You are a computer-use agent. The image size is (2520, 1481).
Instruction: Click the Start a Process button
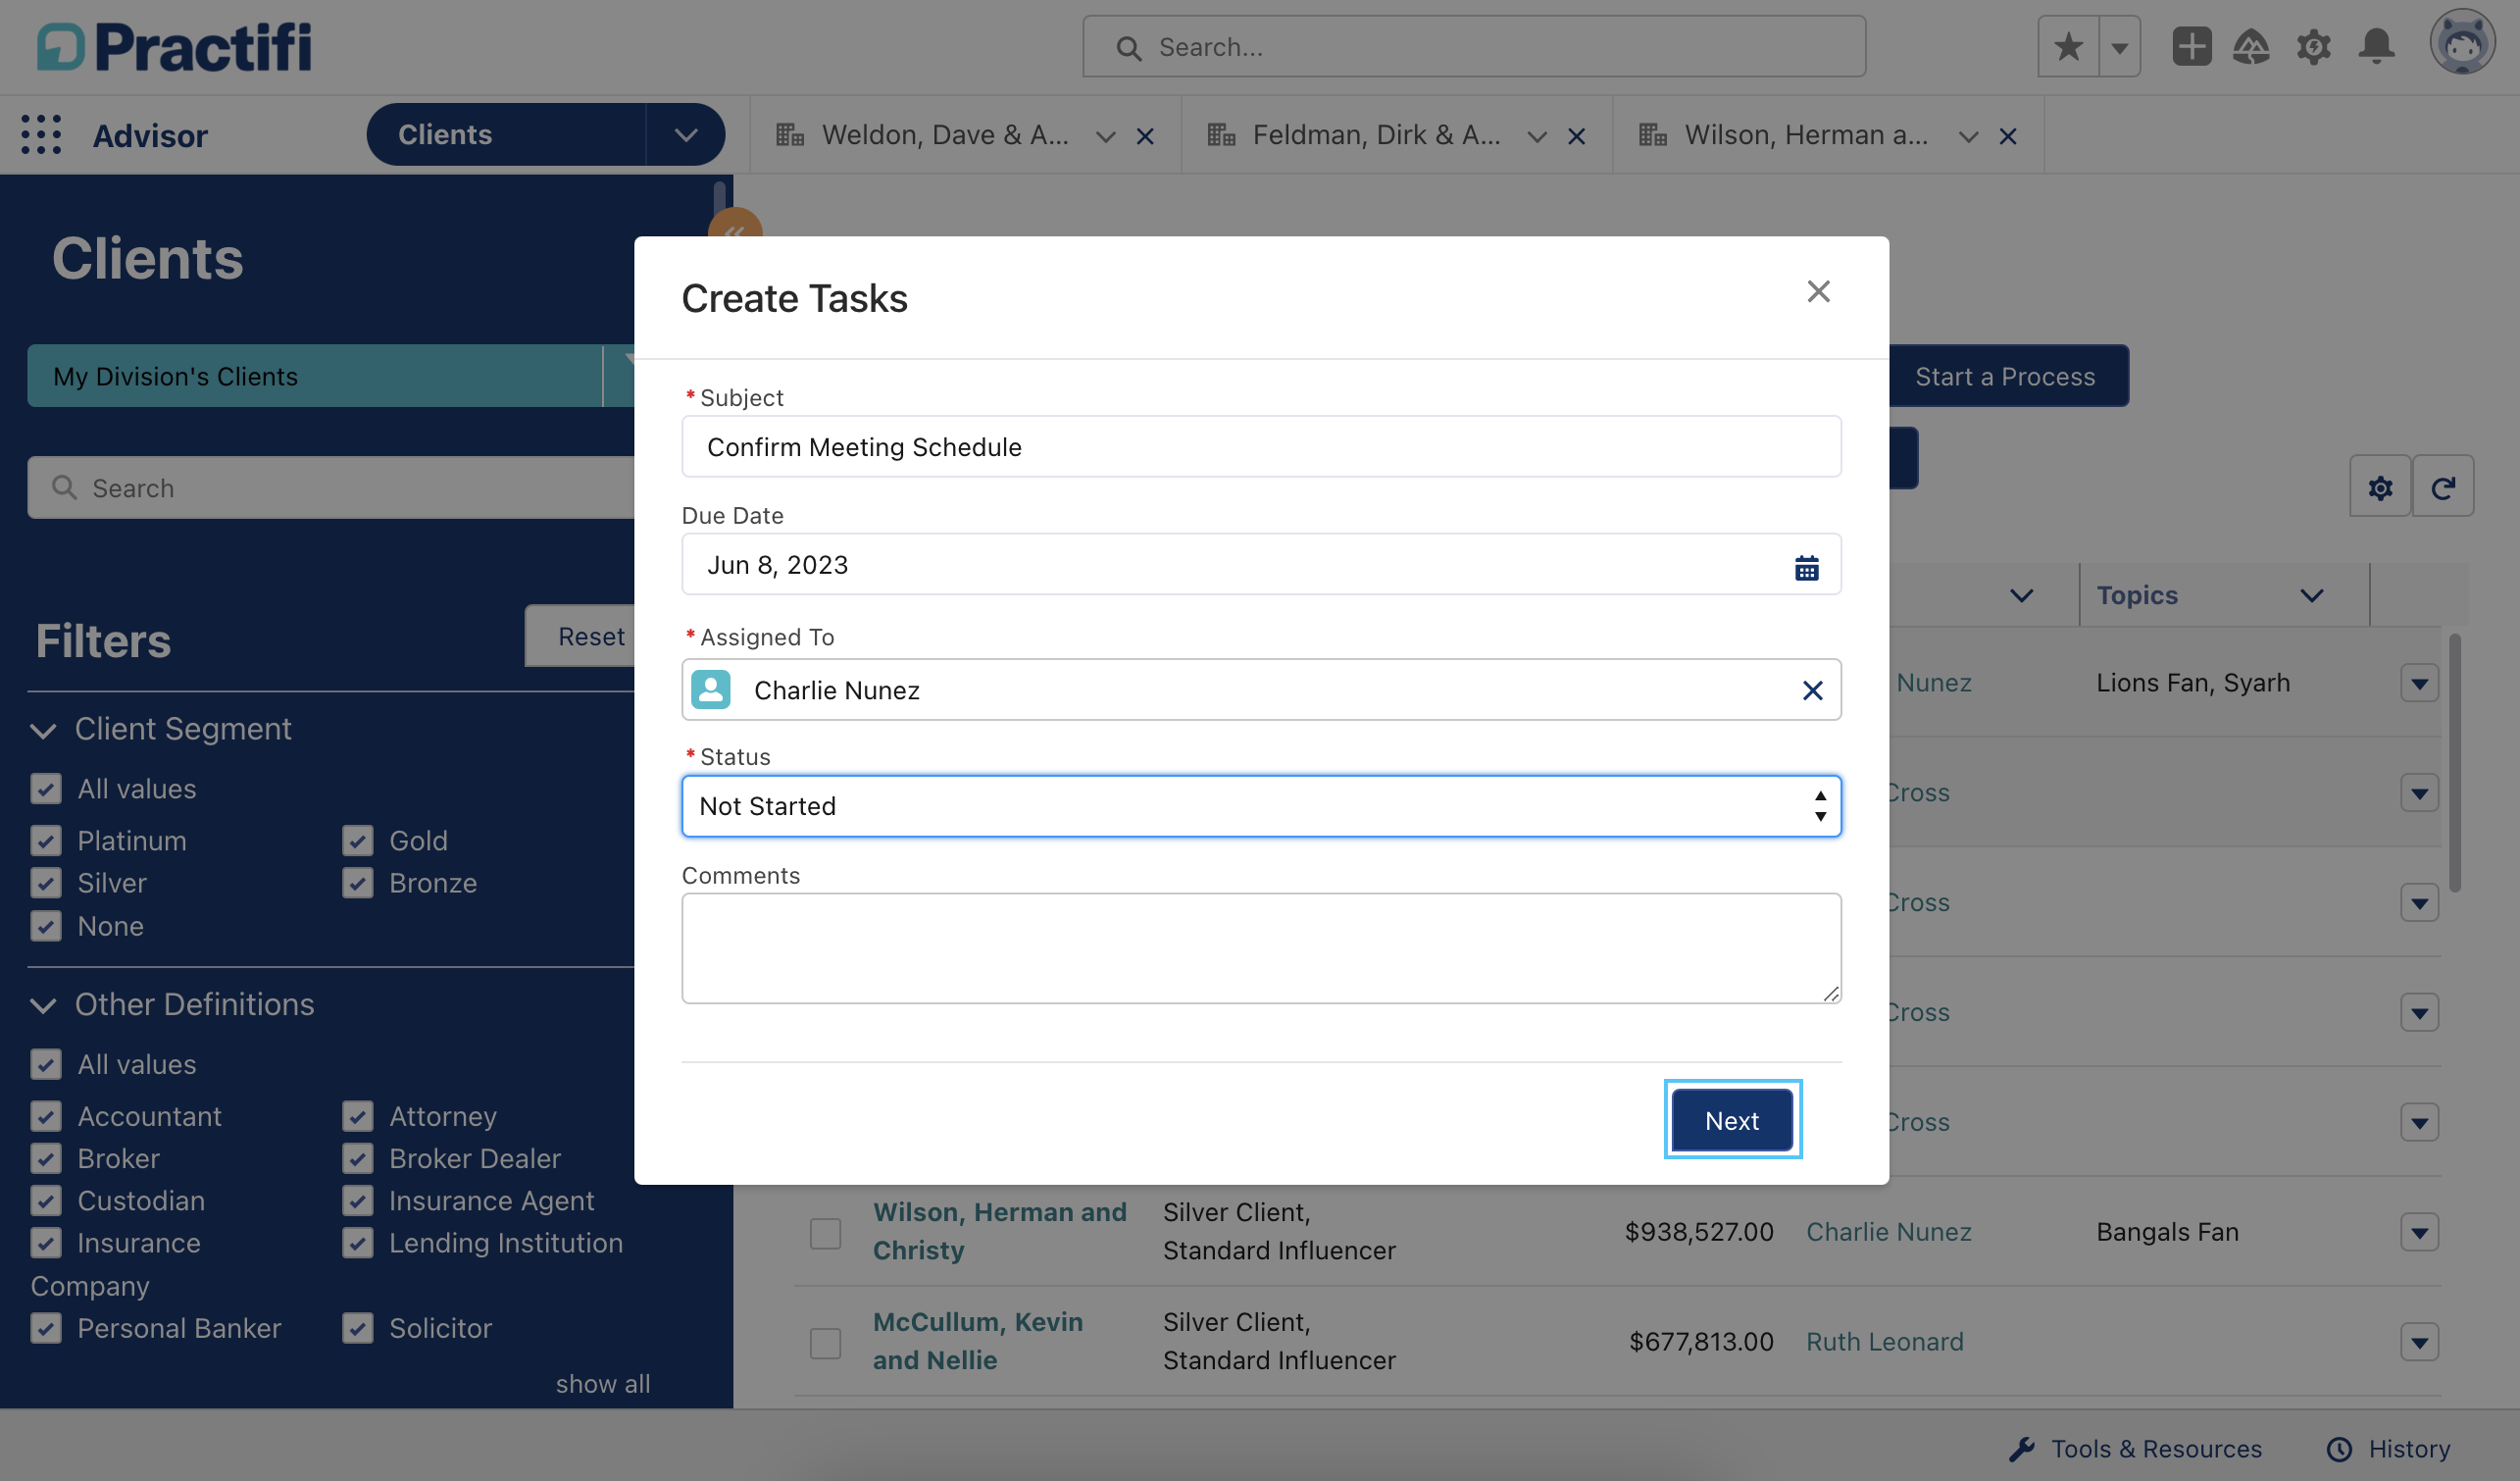pos(2005,376)
